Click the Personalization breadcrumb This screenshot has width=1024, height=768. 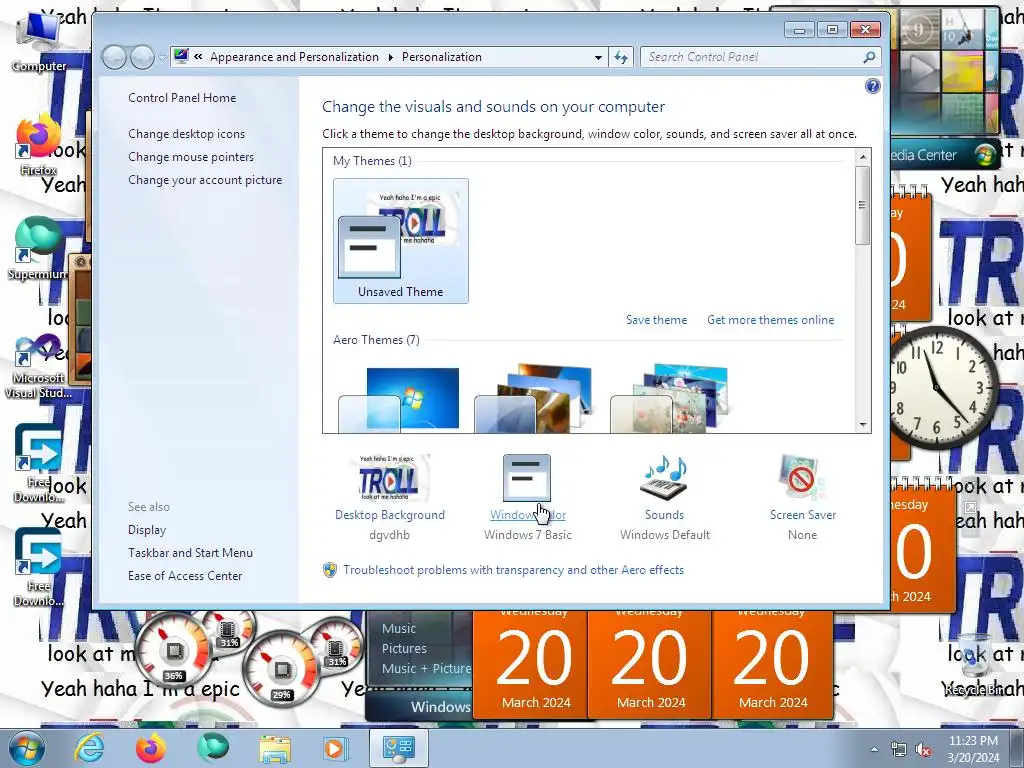point(441,57)
